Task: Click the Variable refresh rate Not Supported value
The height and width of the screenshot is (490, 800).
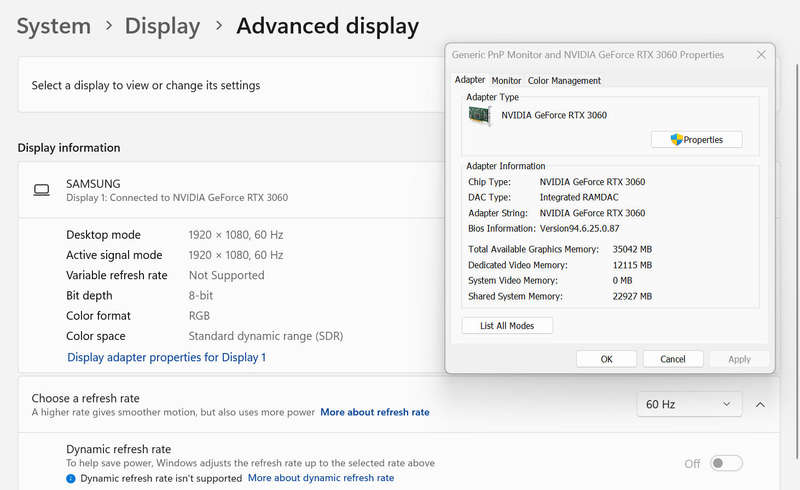Action: tap(227, 276)
